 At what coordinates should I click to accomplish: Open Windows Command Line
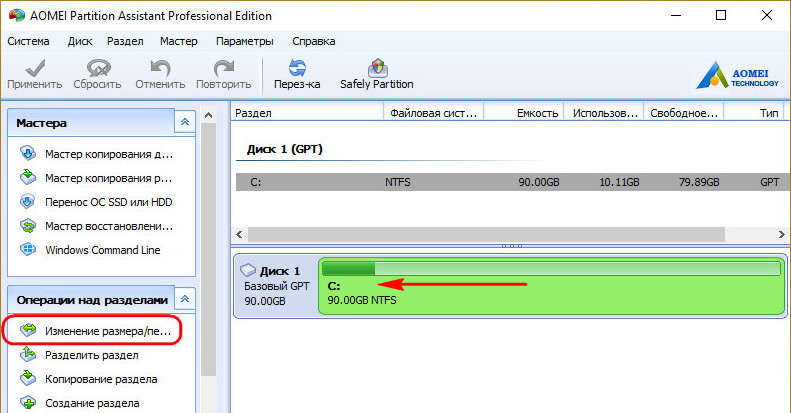[x=102, y=250]
